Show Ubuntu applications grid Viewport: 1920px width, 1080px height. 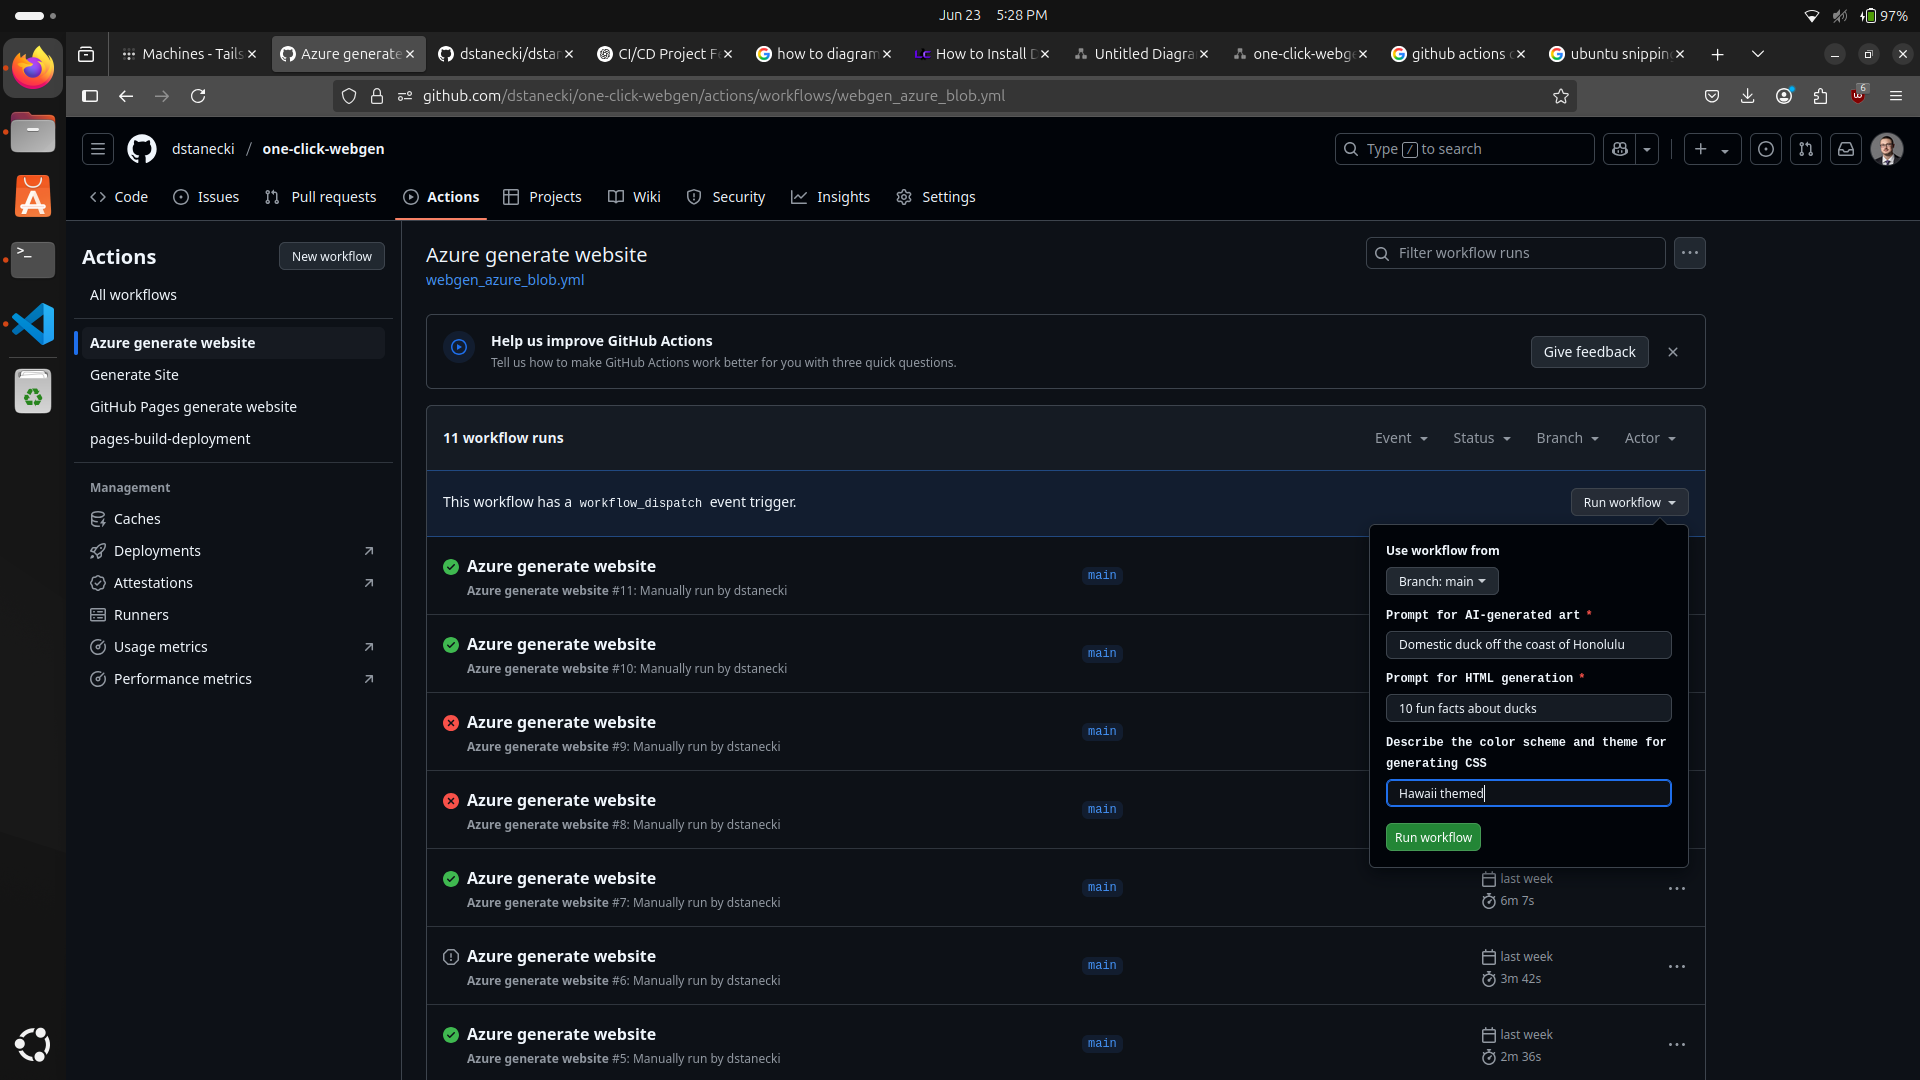pyautogui.click(x=33, y=1044)
